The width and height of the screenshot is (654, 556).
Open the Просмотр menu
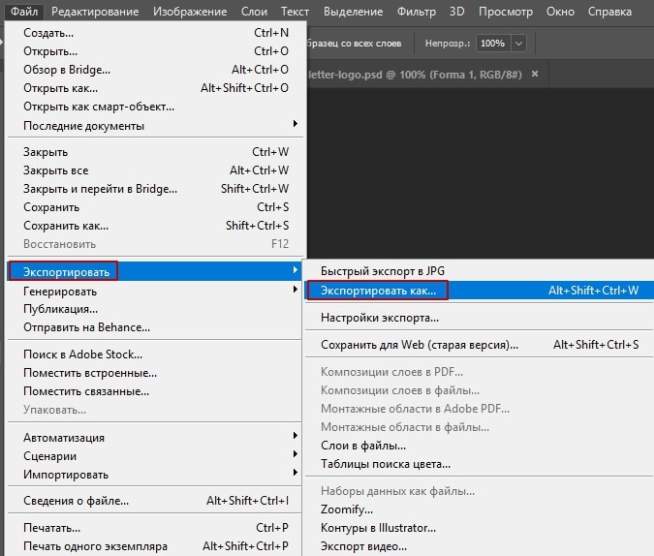(x=506, y=11)
